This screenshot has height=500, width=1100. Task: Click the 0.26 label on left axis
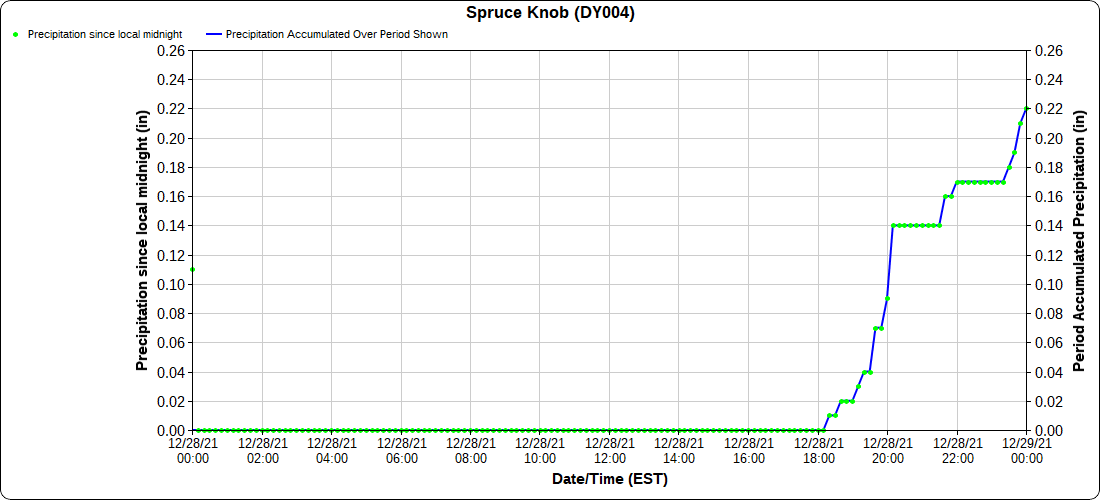pyautogui.click(x=171, y=50)
